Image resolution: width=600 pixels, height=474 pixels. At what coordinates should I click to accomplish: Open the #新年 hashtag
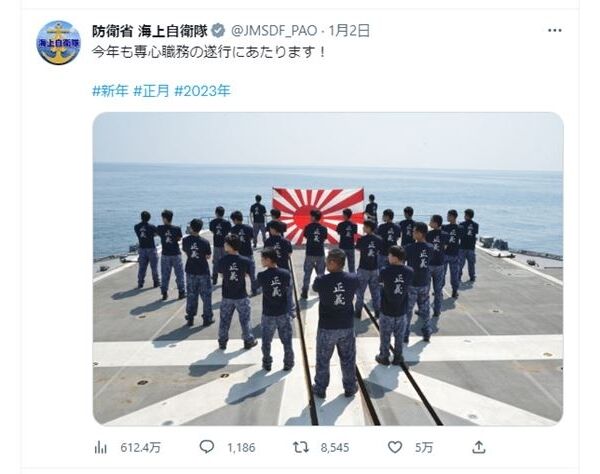[110, 91]
